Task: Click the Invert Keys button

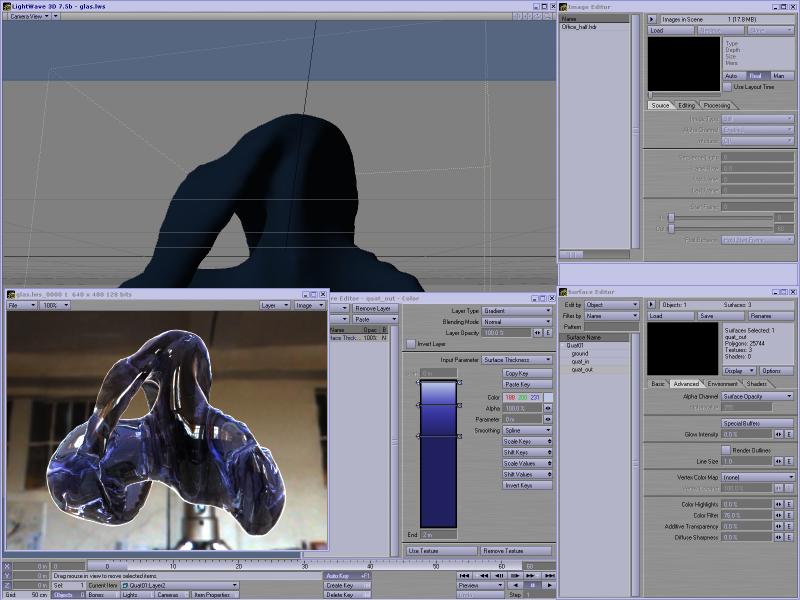Action: [528, 485]
